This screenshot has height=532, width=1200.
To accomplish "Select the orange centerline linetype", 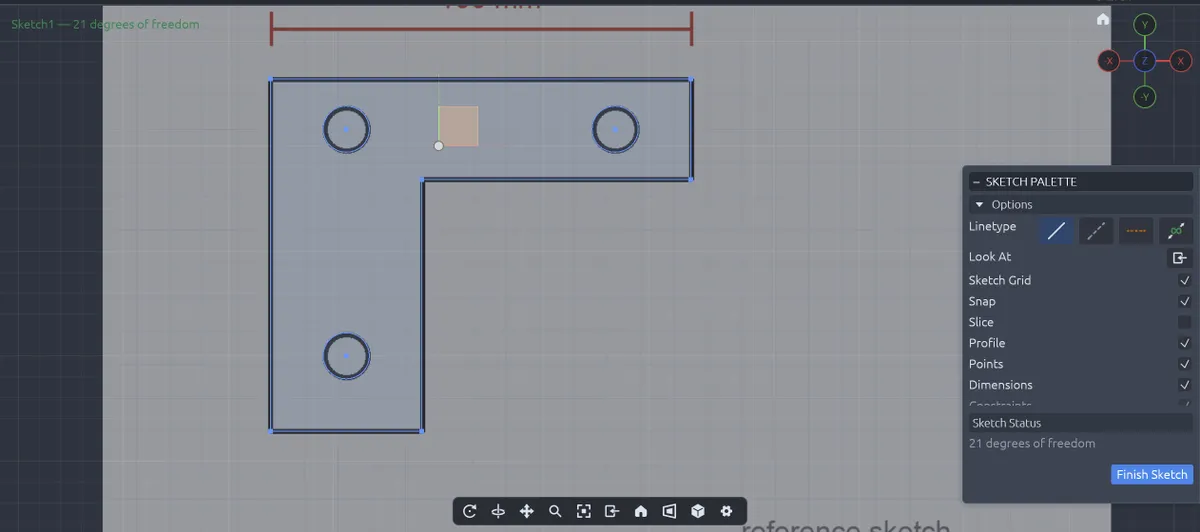I will coord(1136,231).
